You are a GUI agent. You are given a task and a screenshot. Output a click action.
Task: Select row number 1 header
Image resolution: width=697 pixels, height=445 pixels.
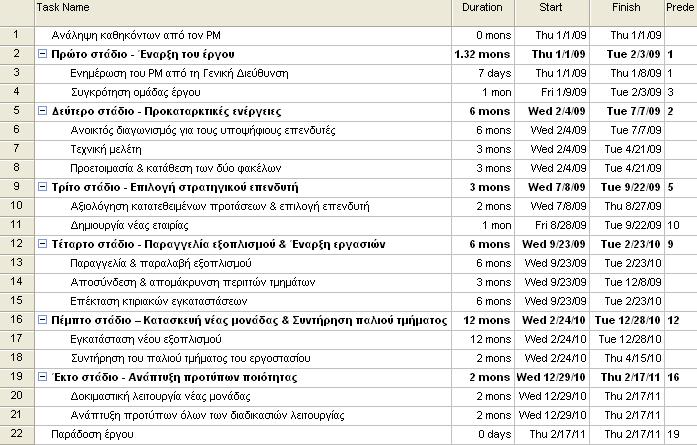click(17, 35)
